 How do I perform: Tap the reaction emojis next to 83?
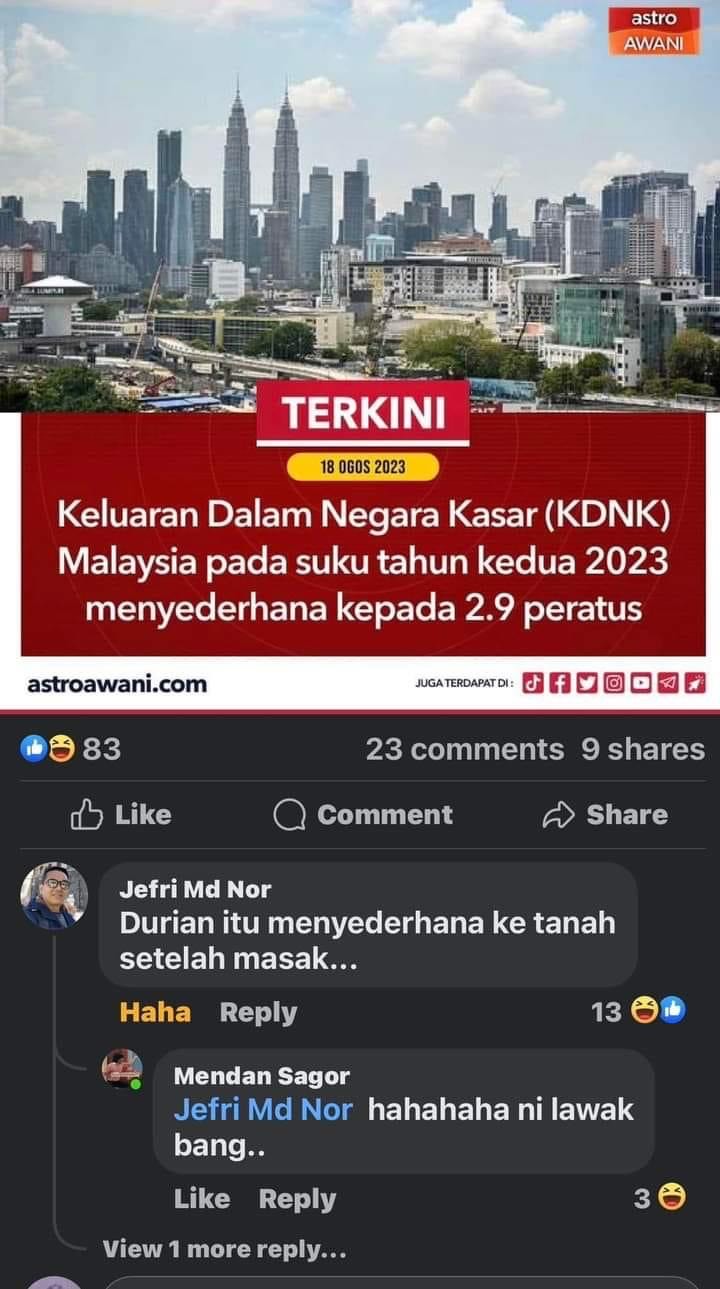pyautogui.click(x=48, y=748)
